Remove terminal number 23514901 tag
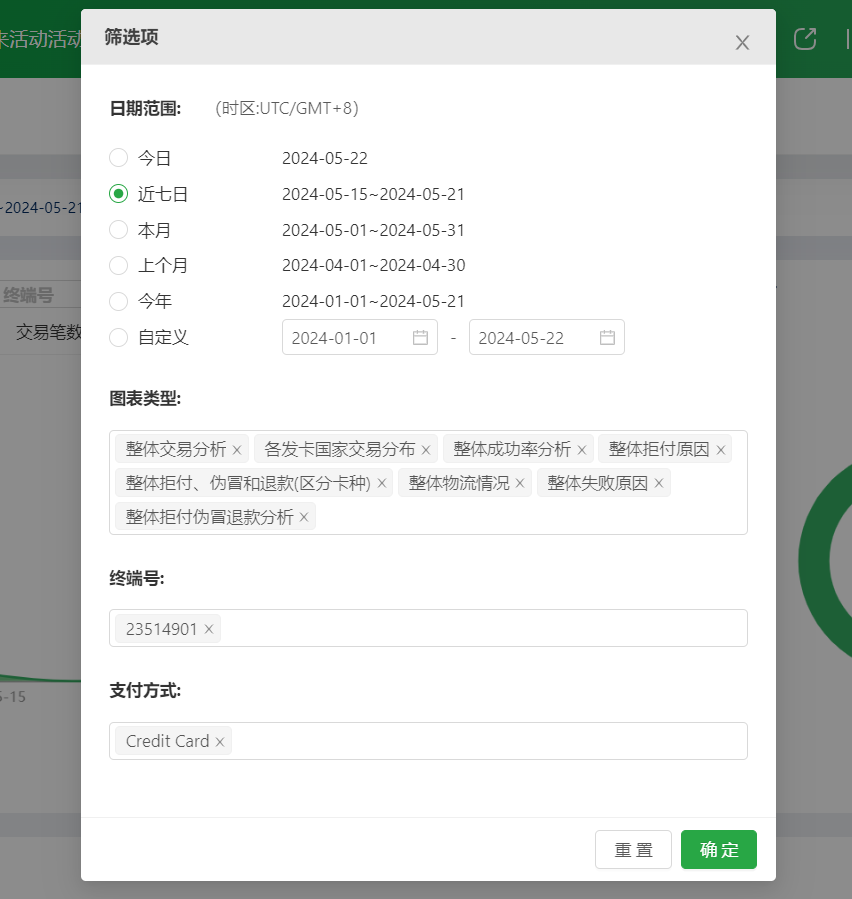This screenshot has width=852, height=899. 209,630
